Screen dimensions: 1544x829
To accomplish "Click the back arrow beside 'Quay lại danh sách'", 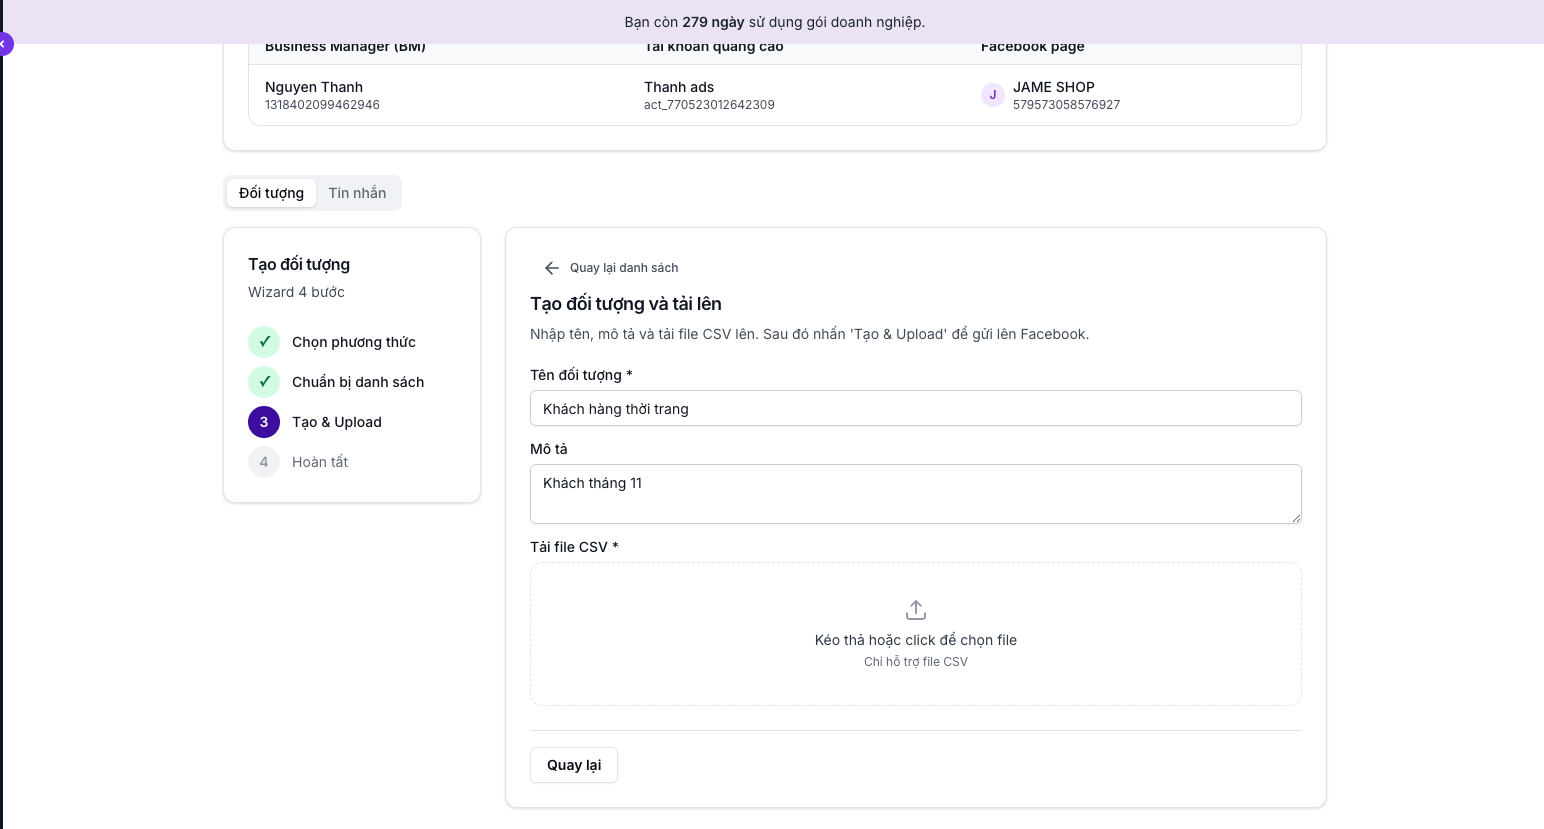I will coord(551,267).
